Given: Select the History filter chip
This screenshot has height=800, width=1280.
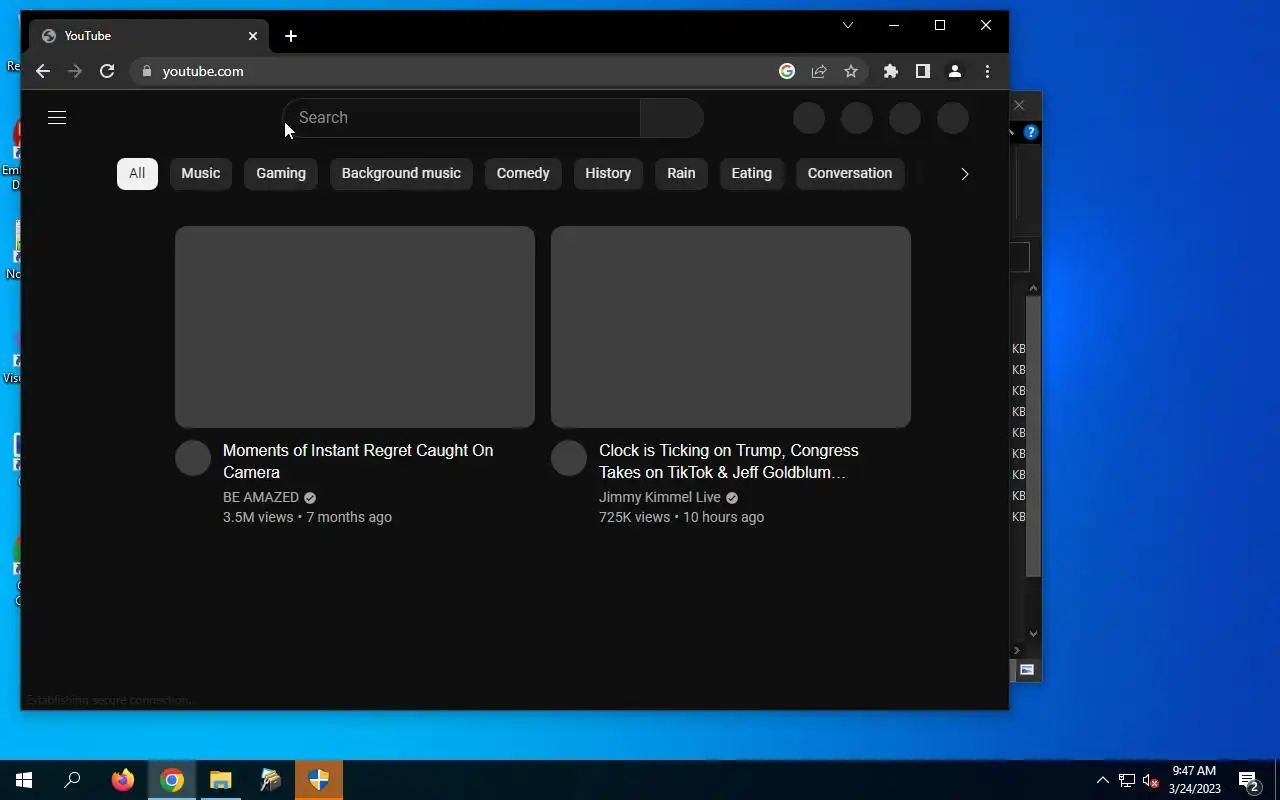Looking at the screenshot, I should tap(608, 173).
